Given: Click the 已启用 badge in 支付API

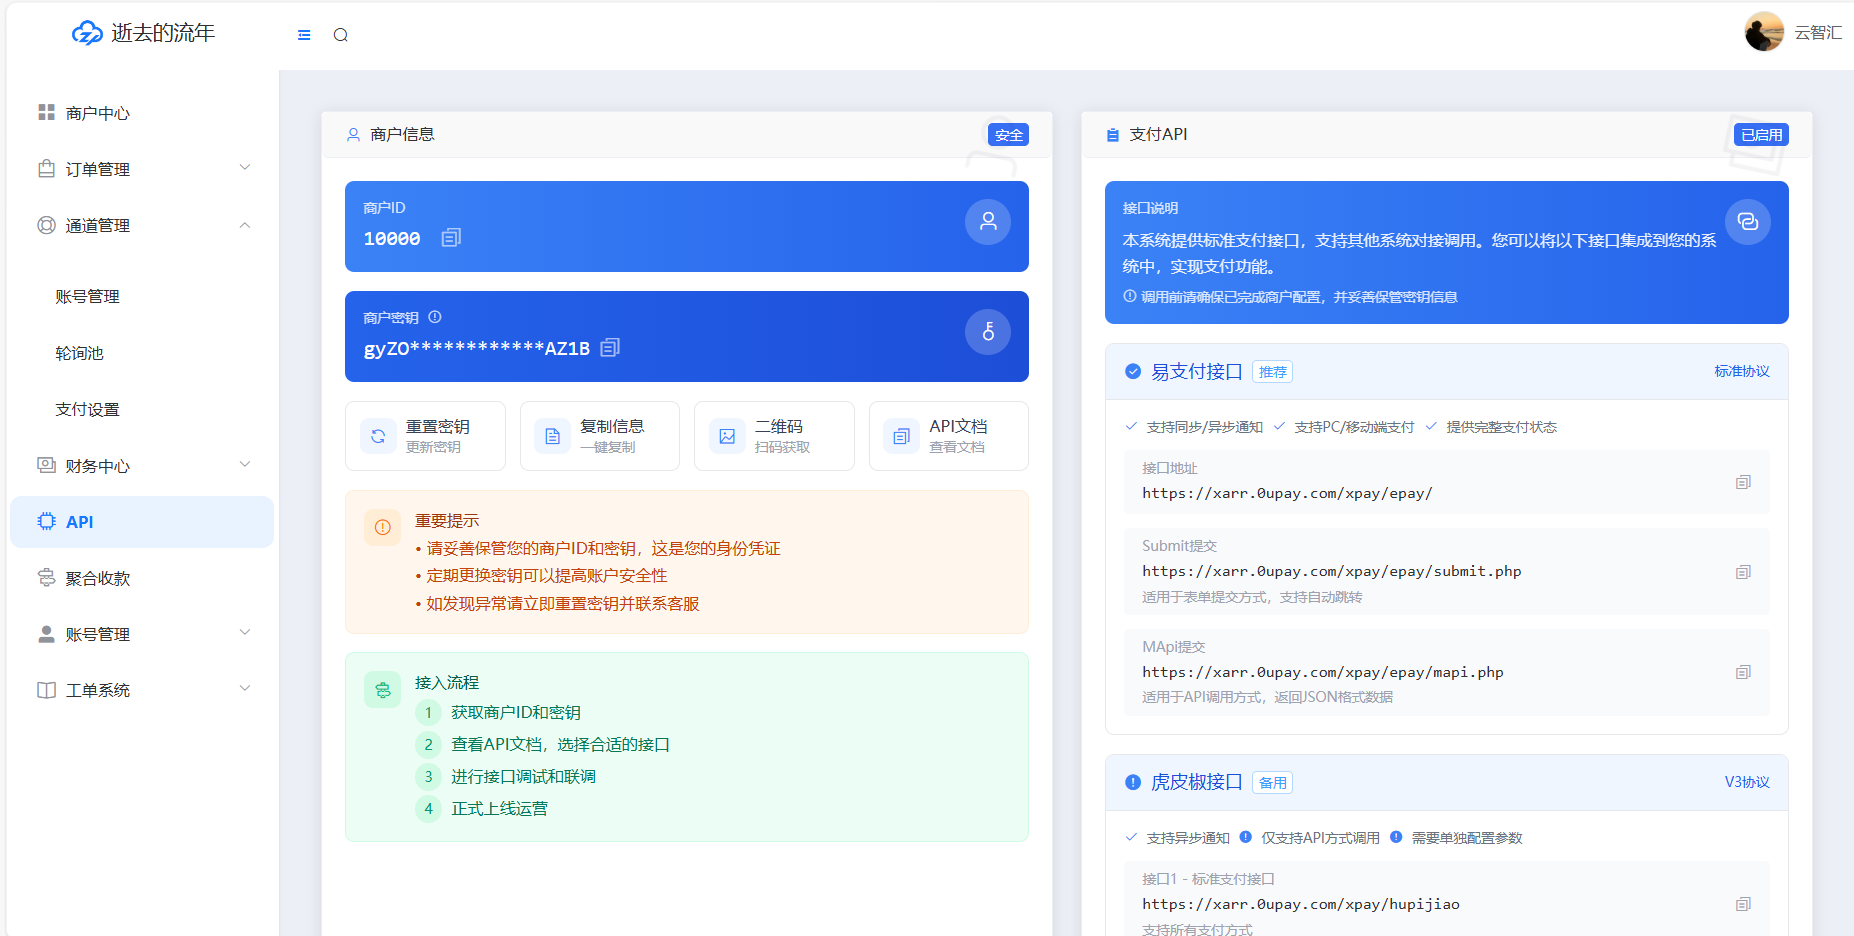Looking at the screenshot, I should [1761, 135].
